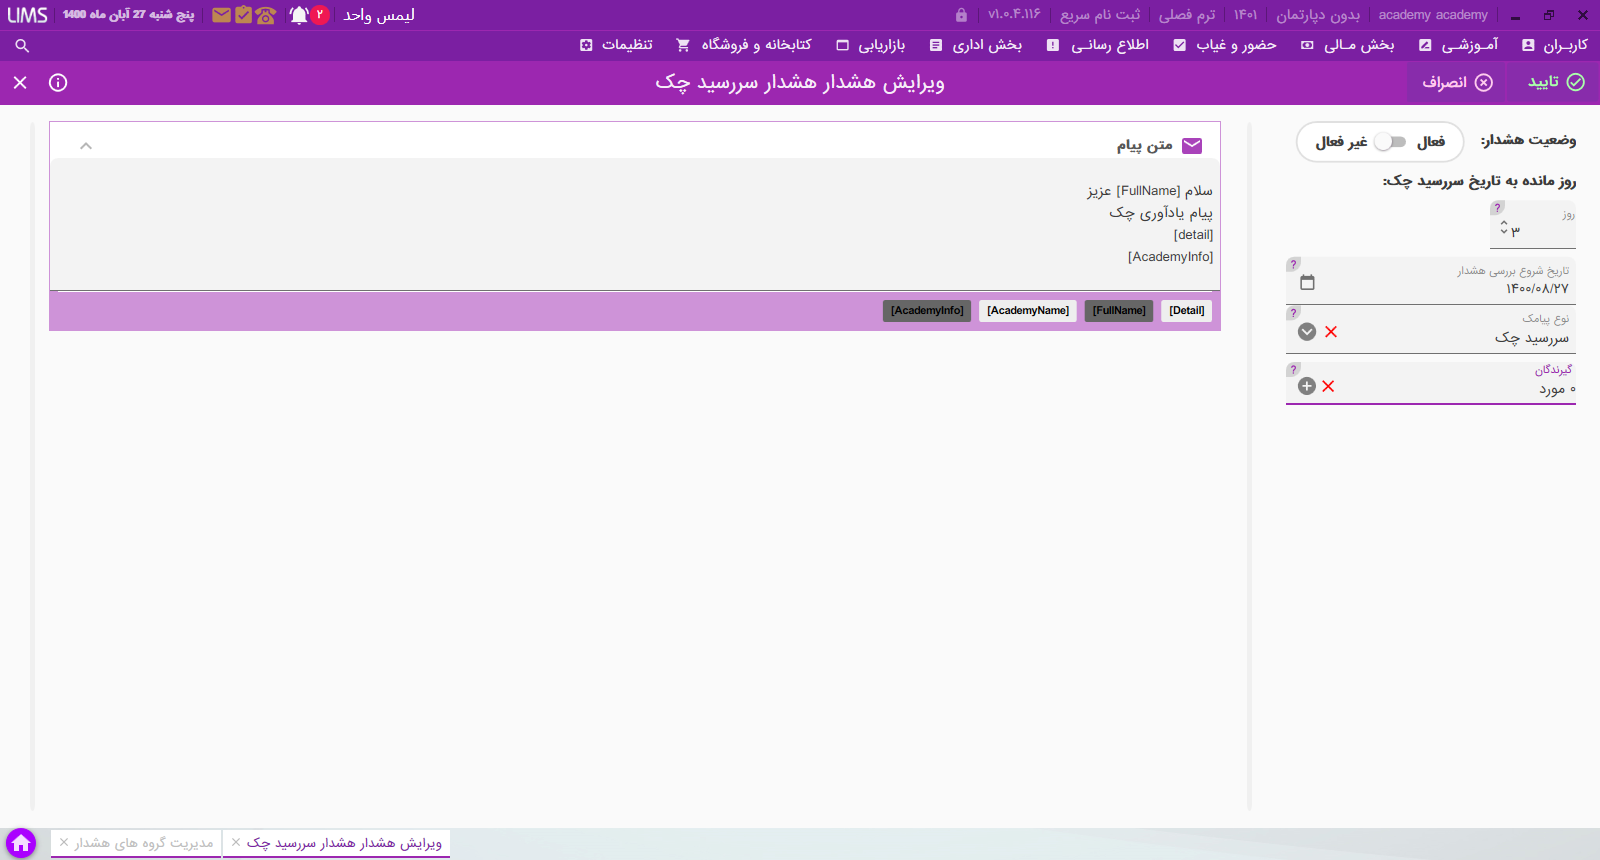This screenshot has width=1600, height=860.
Task: Open the notifications bell icon
Action: point(299,15)
